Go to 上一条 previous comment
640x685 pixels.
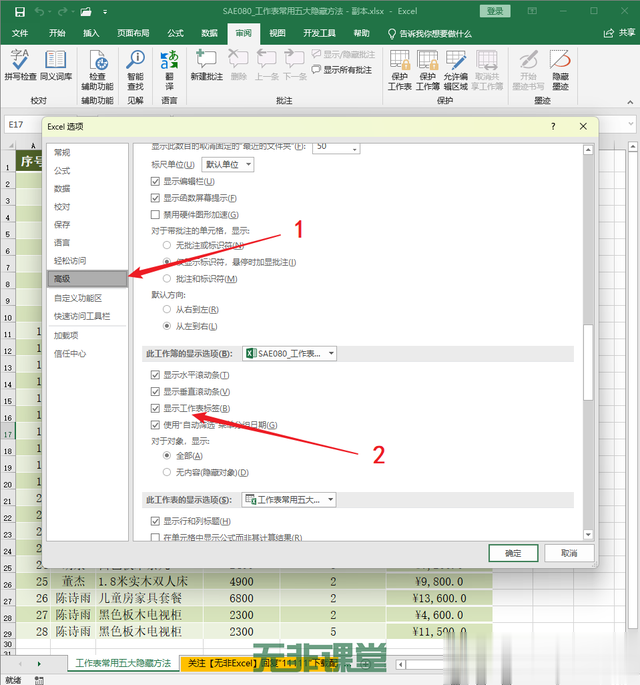(266, 65)
